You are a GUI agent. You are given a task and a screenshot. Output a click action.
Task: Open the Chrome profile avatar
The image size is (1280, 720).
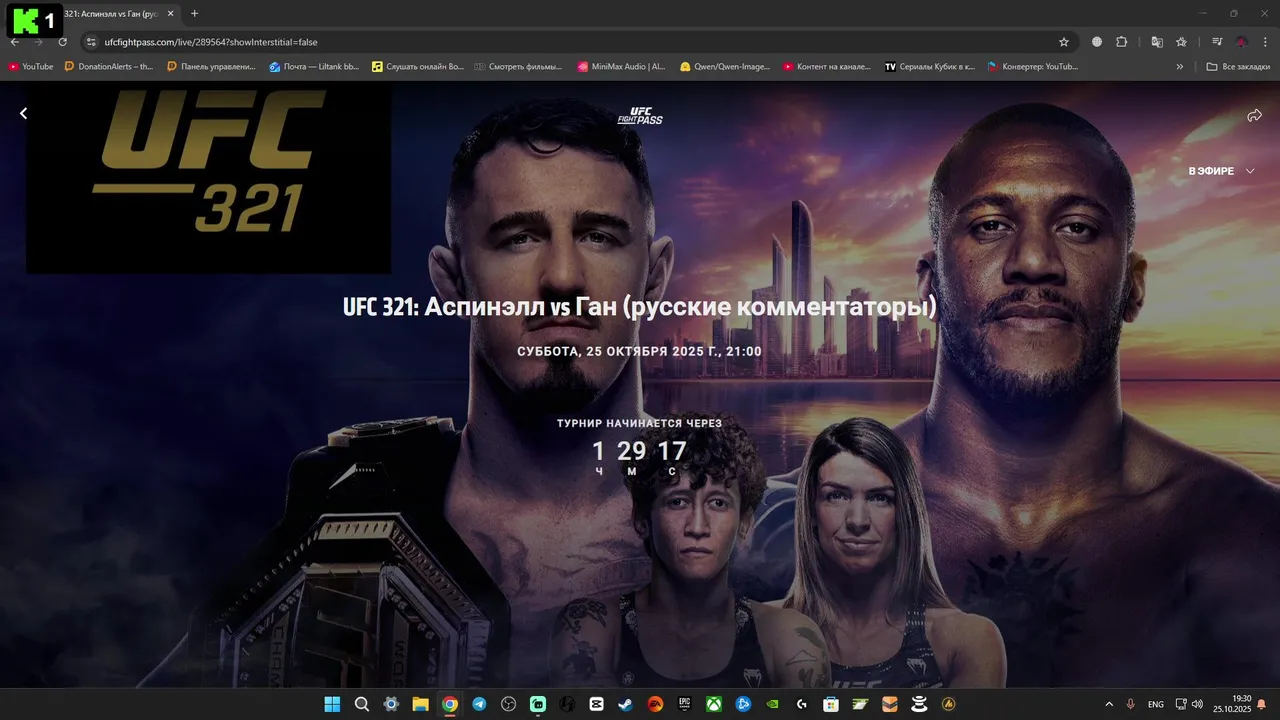pos(1241,42)
